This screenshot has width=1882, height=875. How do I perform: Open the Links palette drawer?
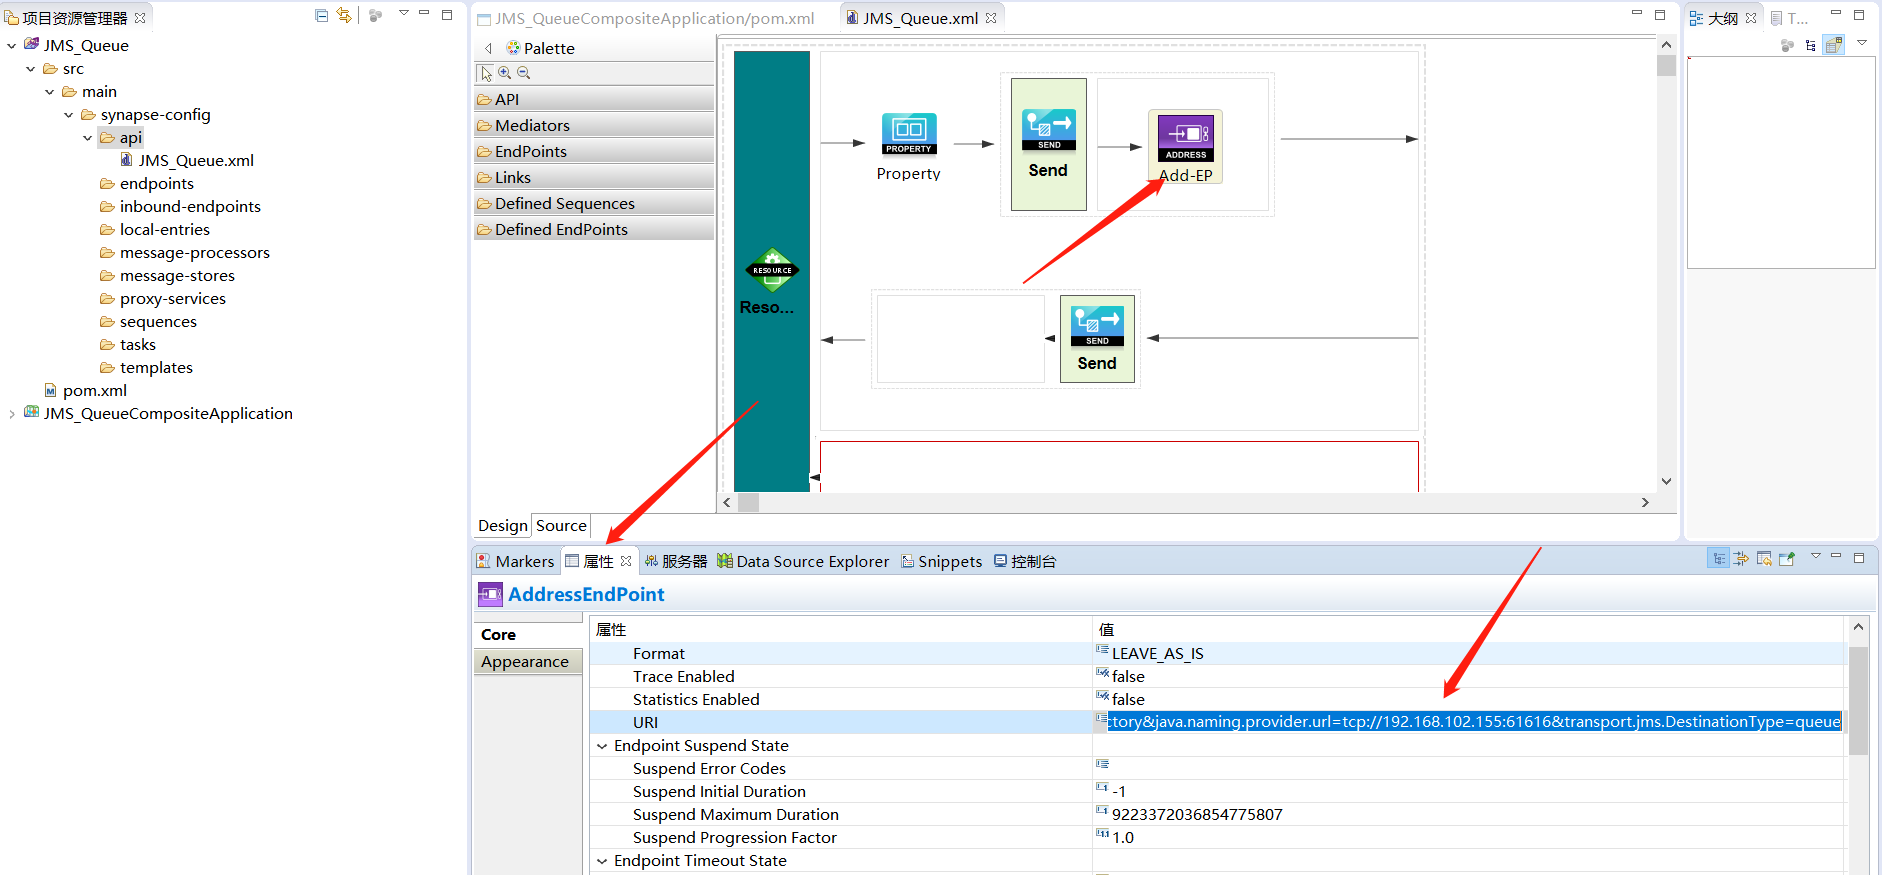pos(594,177)
